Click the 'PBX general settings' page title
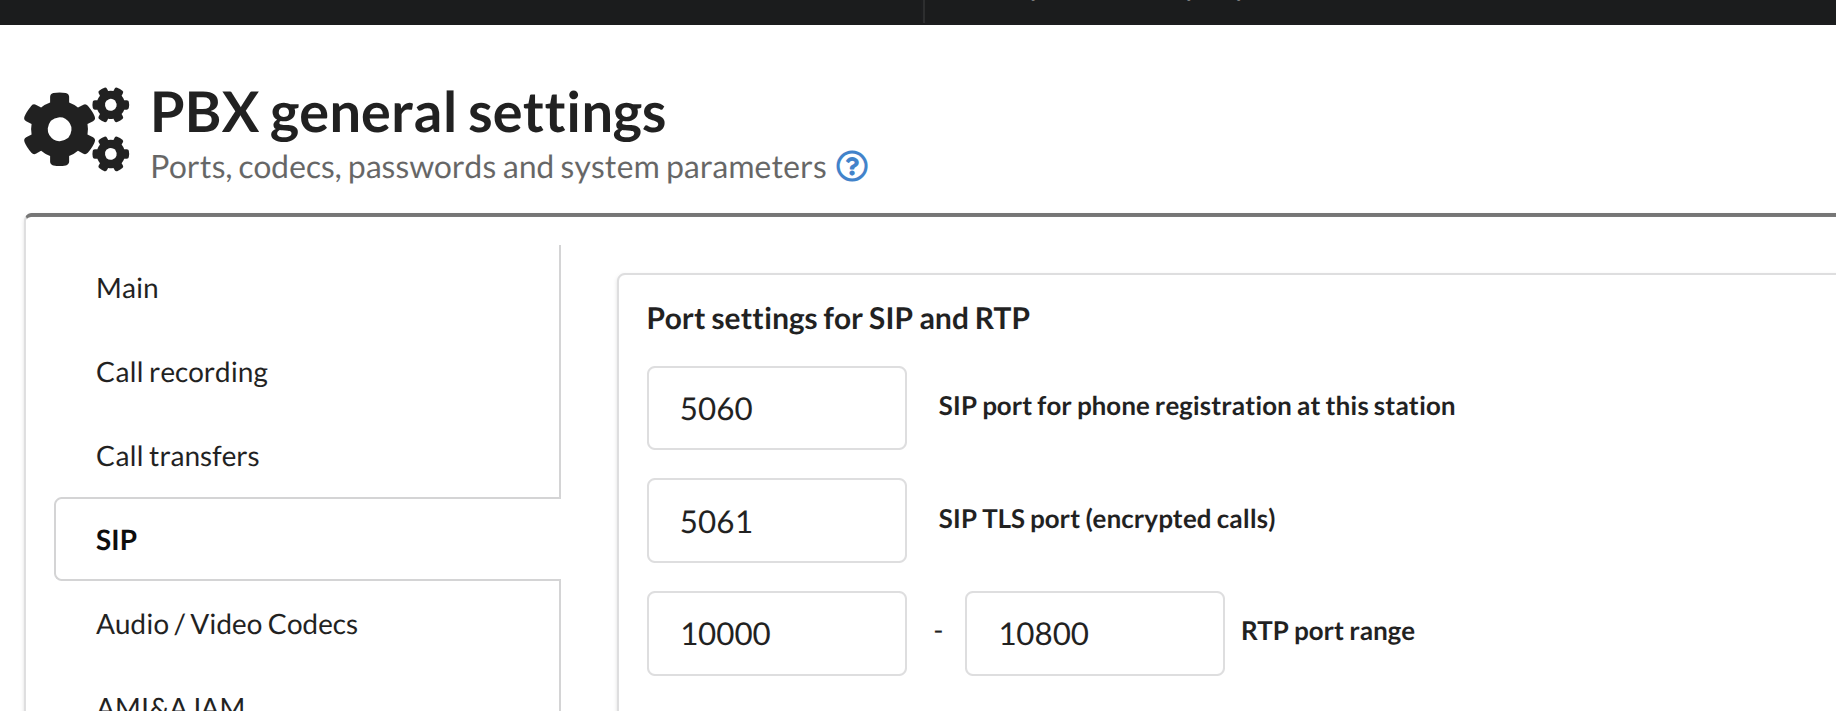This screenshot has width=1836, height=711. pyautogui.click(x=408, y=112)
